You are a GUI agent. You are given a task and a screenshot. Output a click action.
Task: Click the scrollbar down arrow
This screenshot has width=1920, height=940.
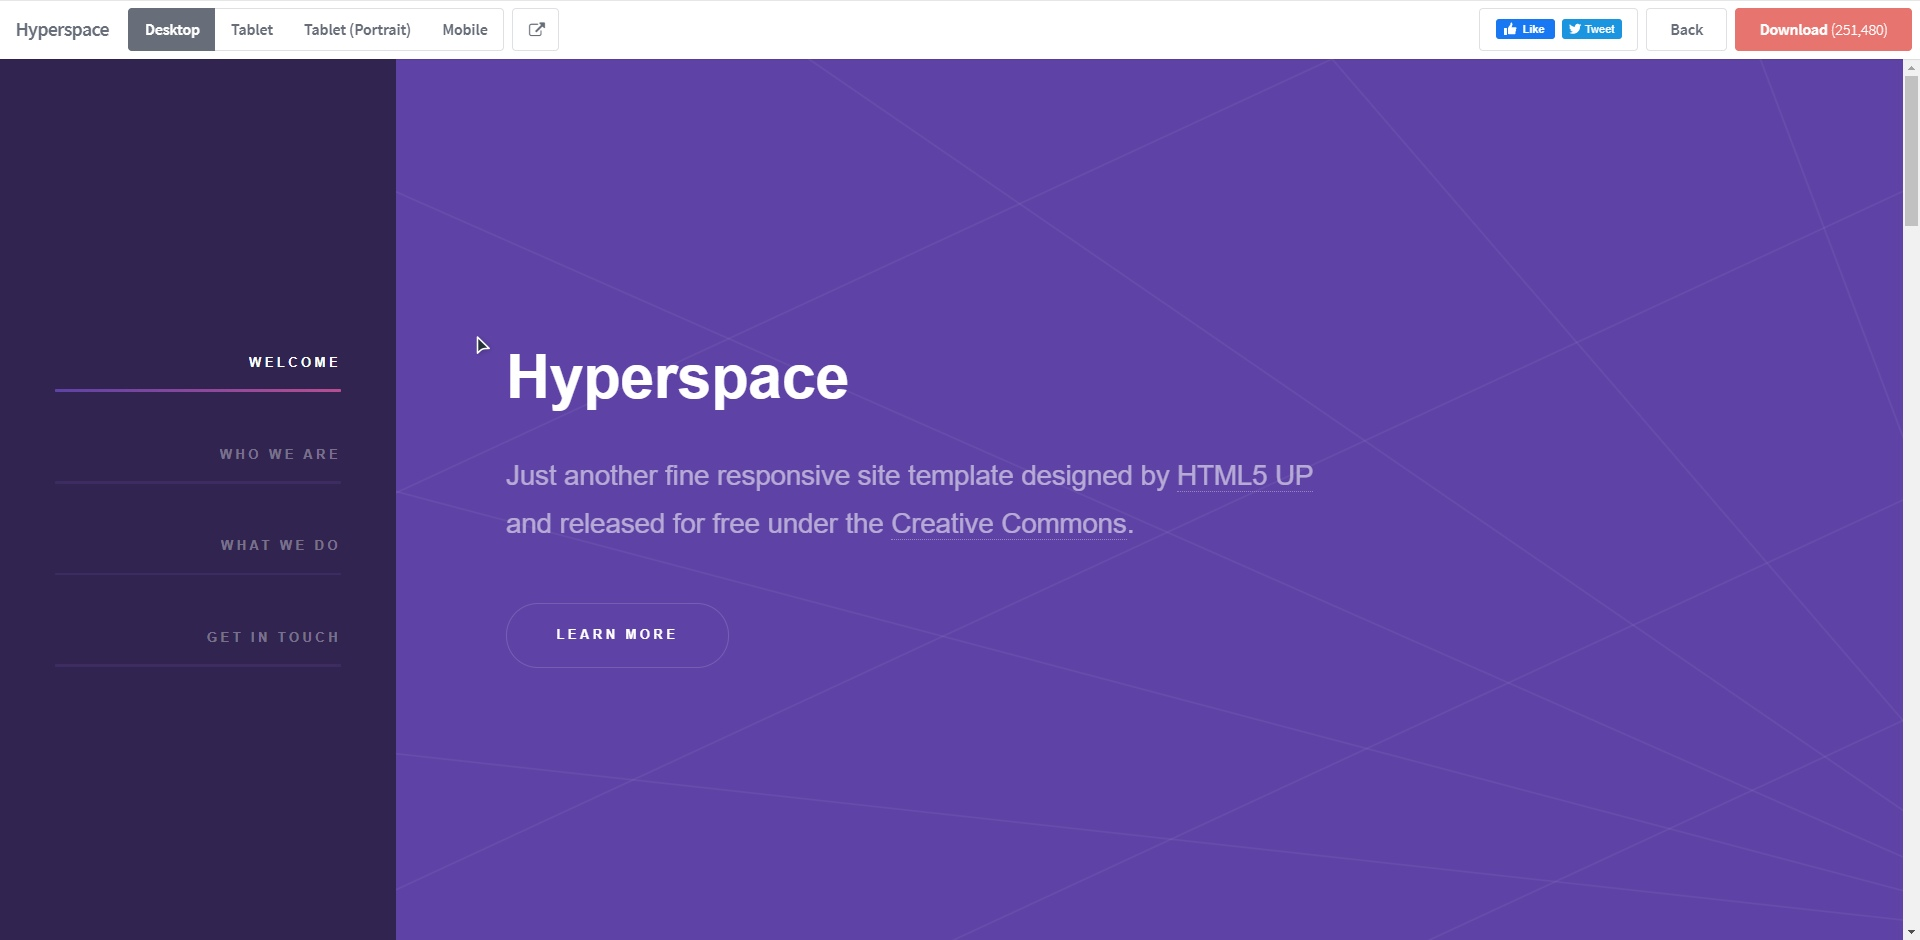1911,932
